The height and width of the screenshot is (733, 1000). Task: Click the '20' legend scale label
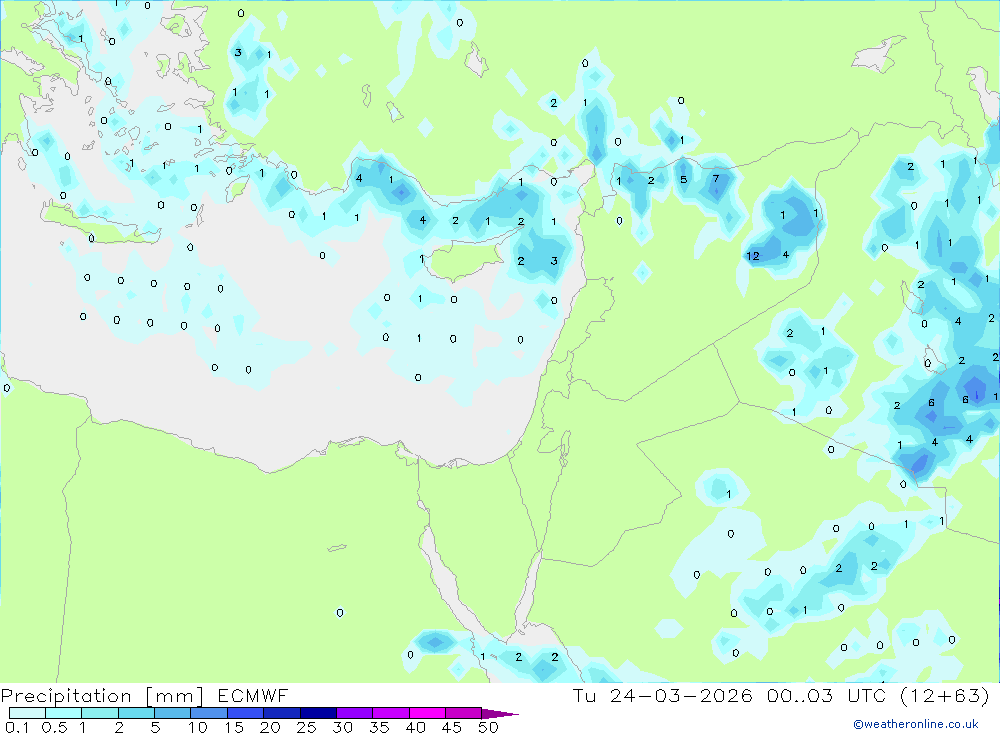click(270, 727)
